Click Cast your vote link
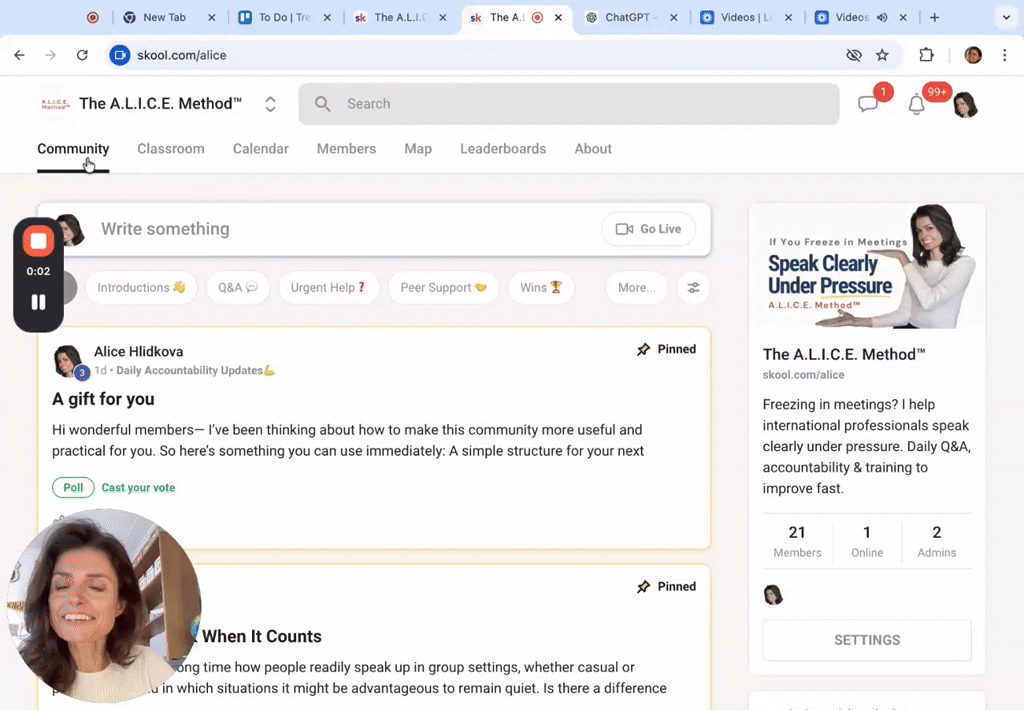Screen dimensions: 1024x710 pyautogui.click(x=138, y=487)
